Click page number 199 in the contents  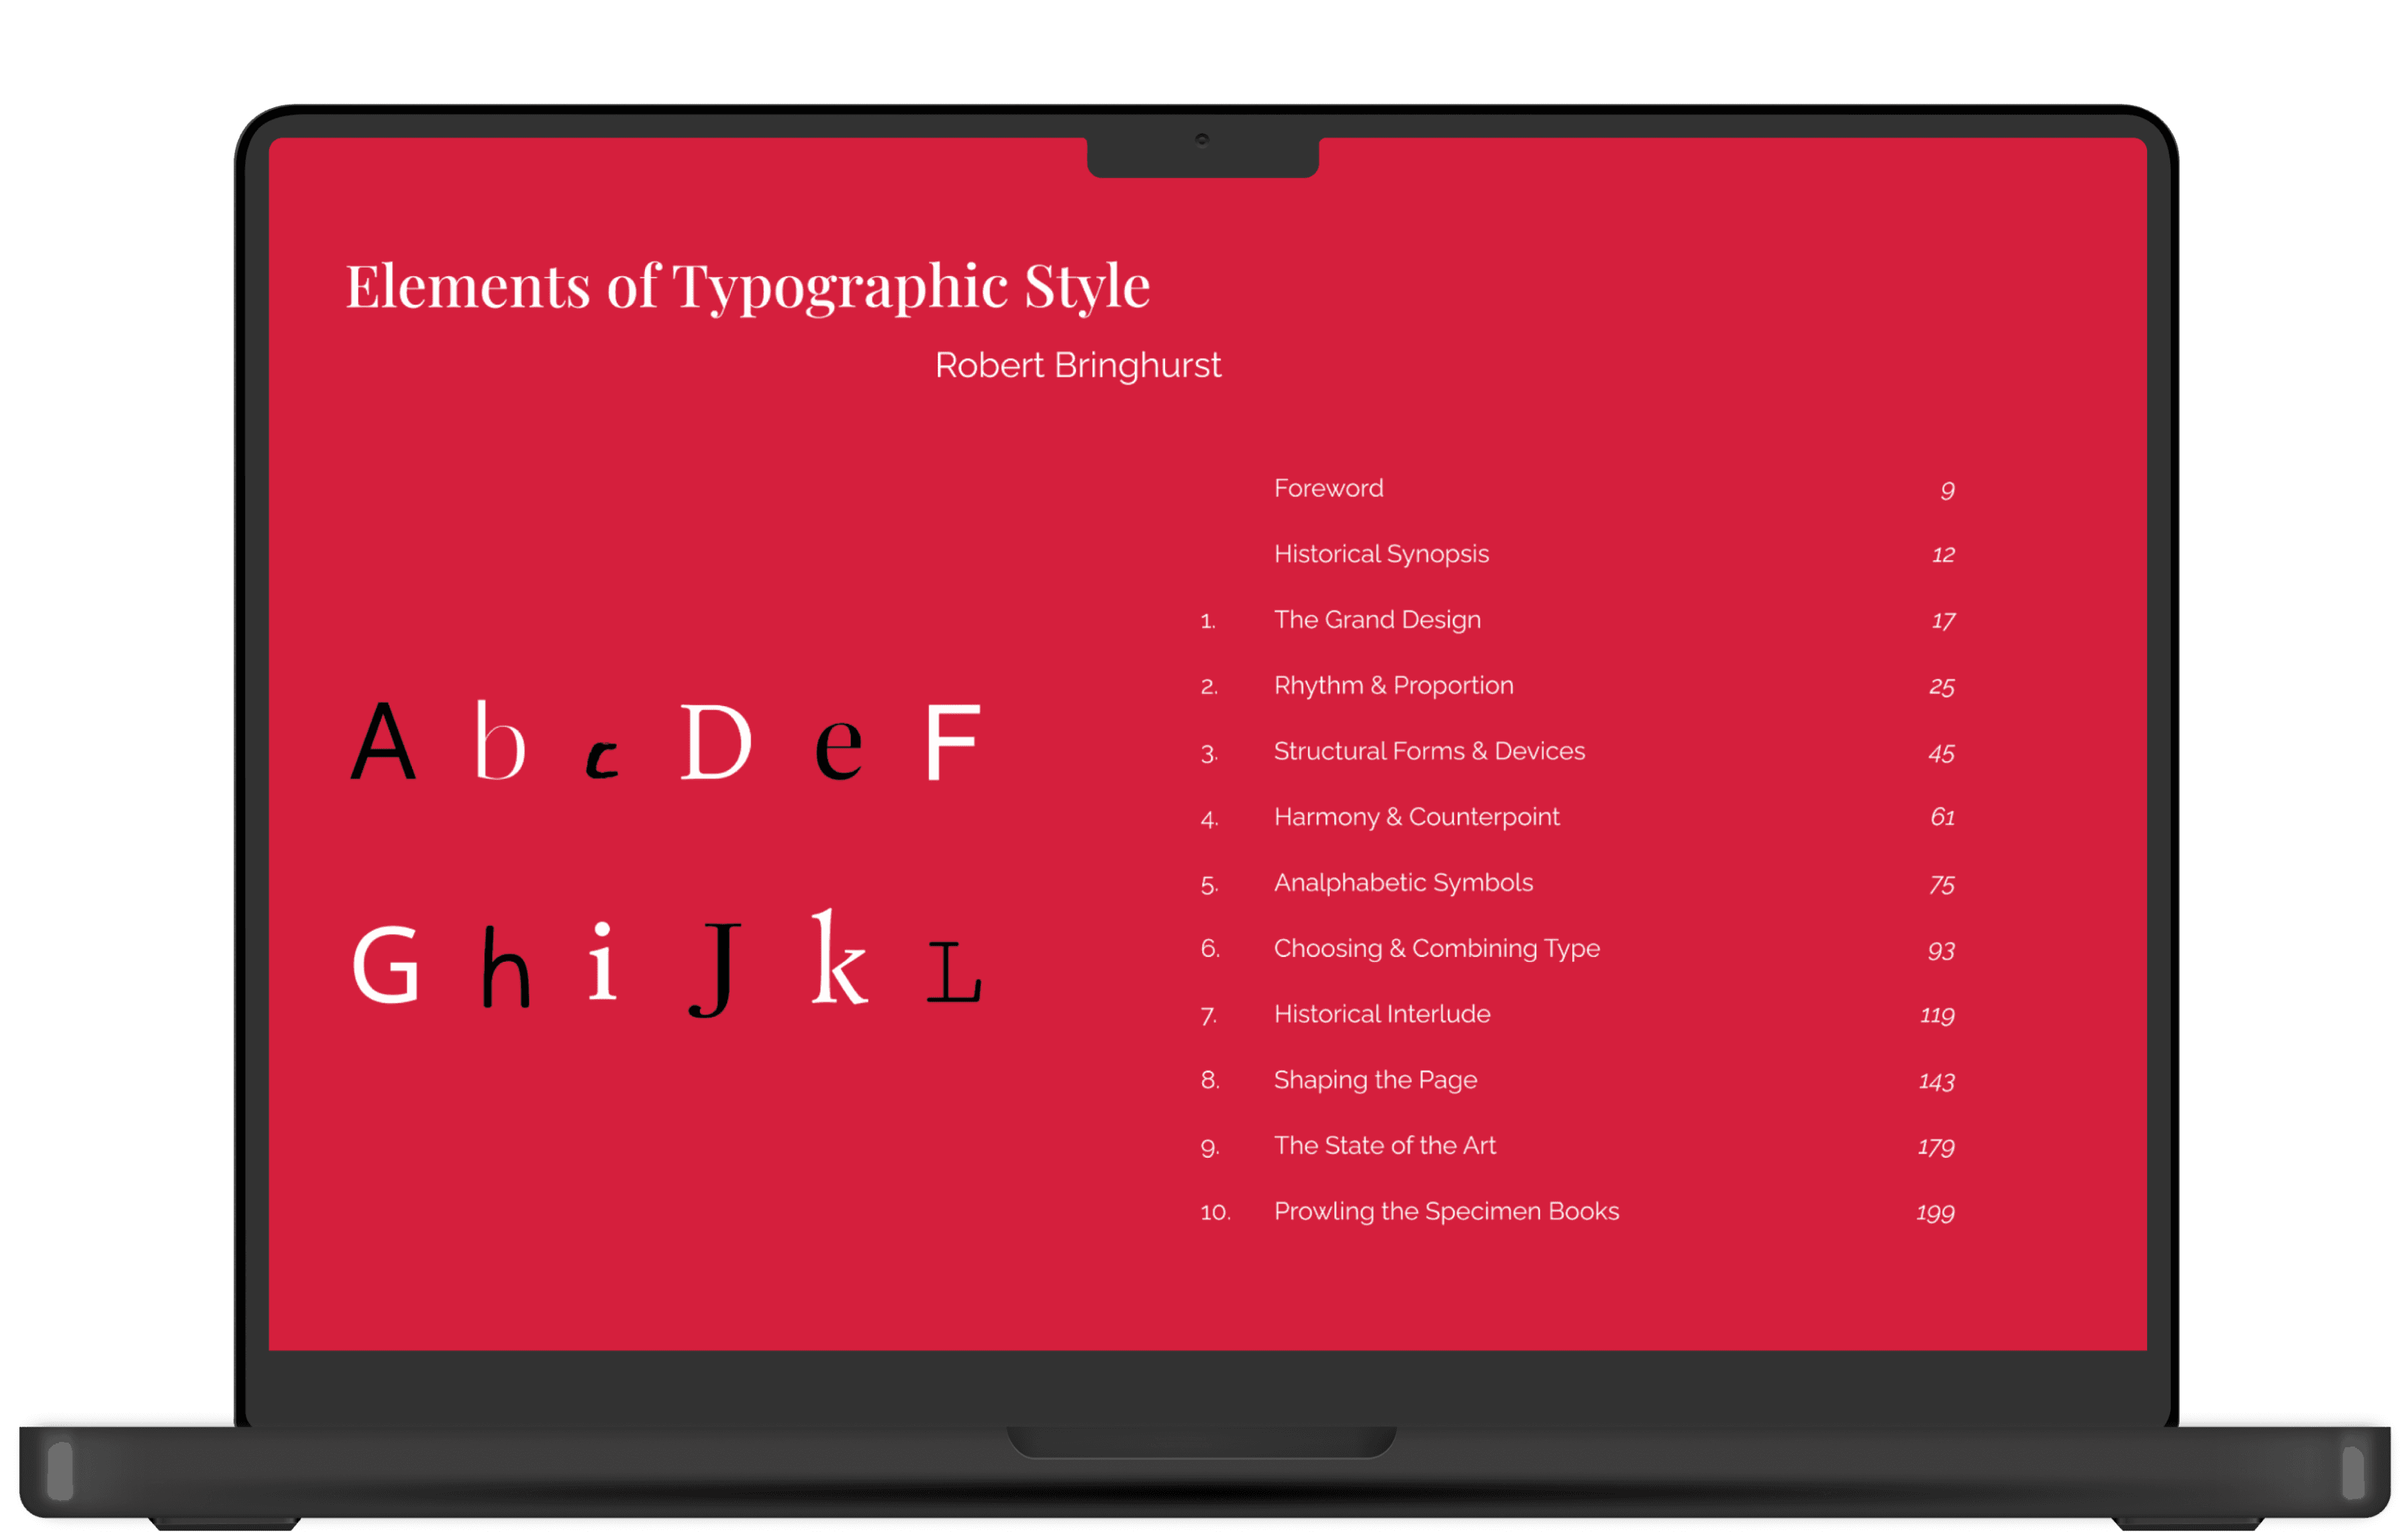point(1935,1213)
